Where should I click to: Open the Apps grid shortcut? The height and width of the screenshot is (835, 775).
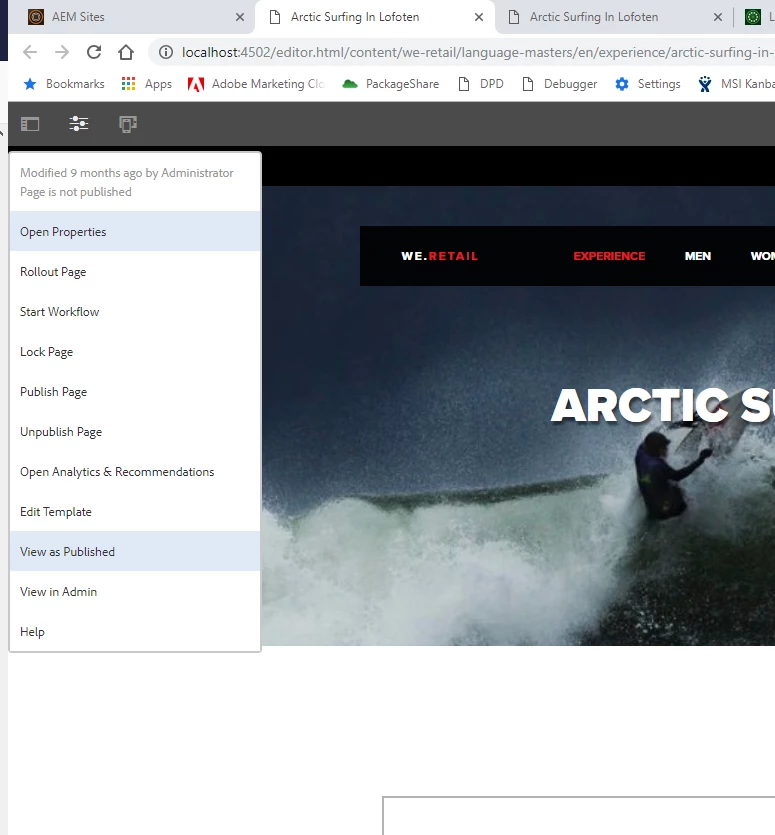pos(146,84)
